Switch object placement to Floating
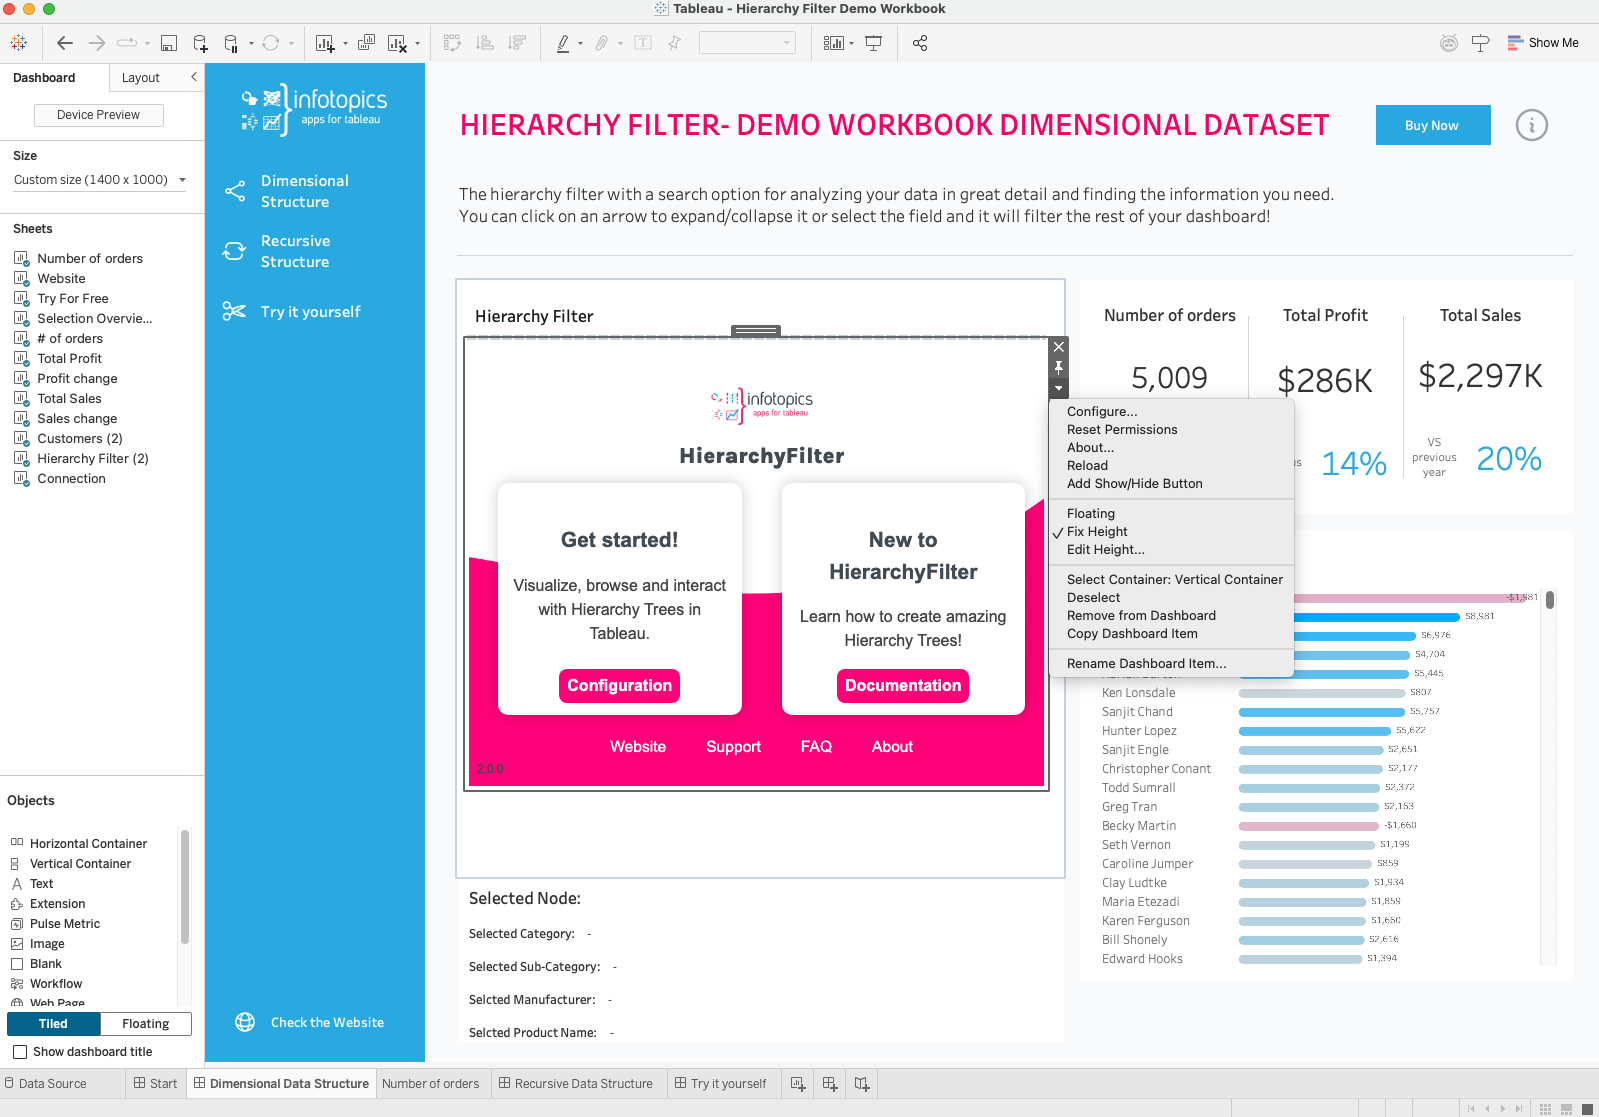Viewport: 1599px width, 1117px height. [x=145, y=1024]
